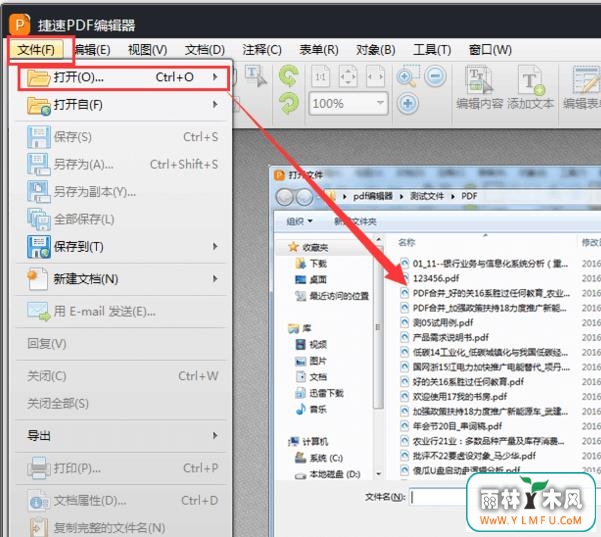This screenshot has height=537, width=601.
Task: Expand the 新建文档(N) submenu arrow
Action: [215, 279]
